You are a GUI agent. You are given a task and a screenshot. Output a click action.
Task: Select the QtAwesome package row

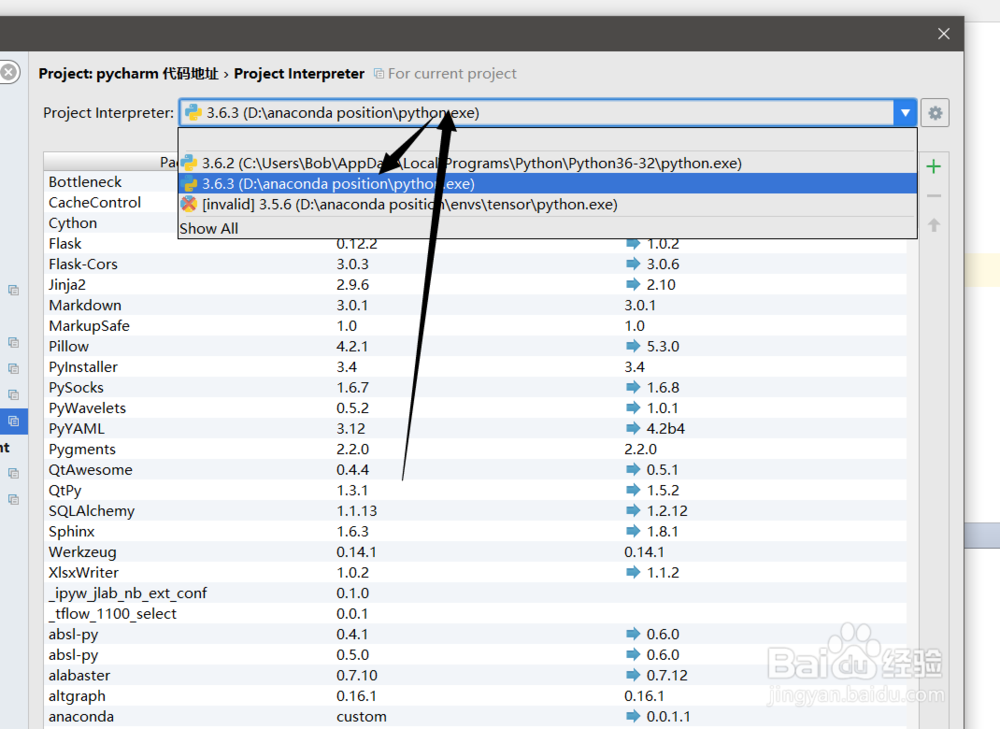[x=475, y=469]
